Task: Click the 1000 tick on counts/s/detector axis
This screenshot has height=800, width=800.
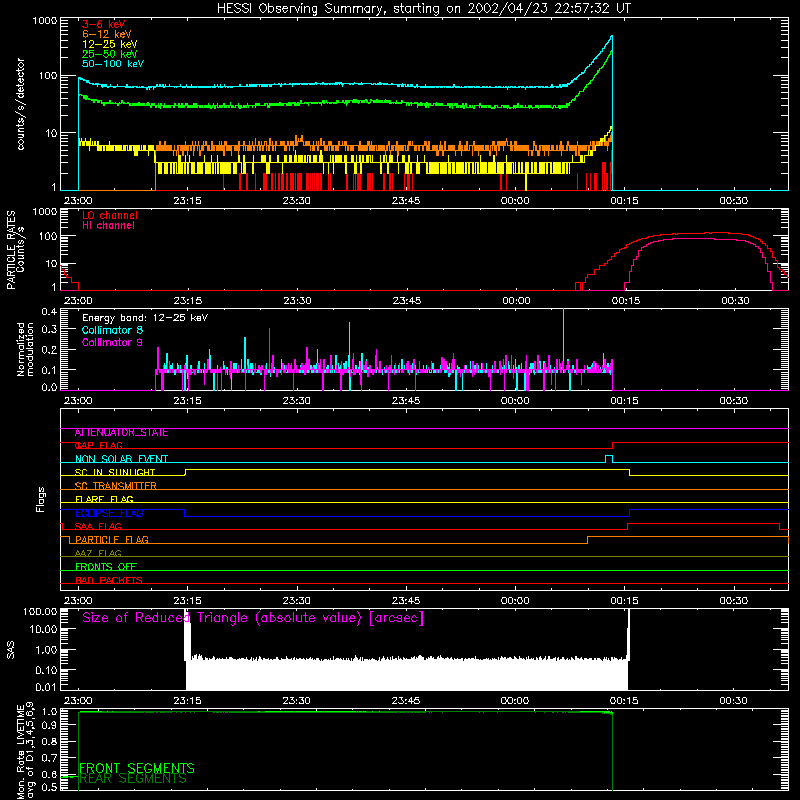Action: coord(45,20)
